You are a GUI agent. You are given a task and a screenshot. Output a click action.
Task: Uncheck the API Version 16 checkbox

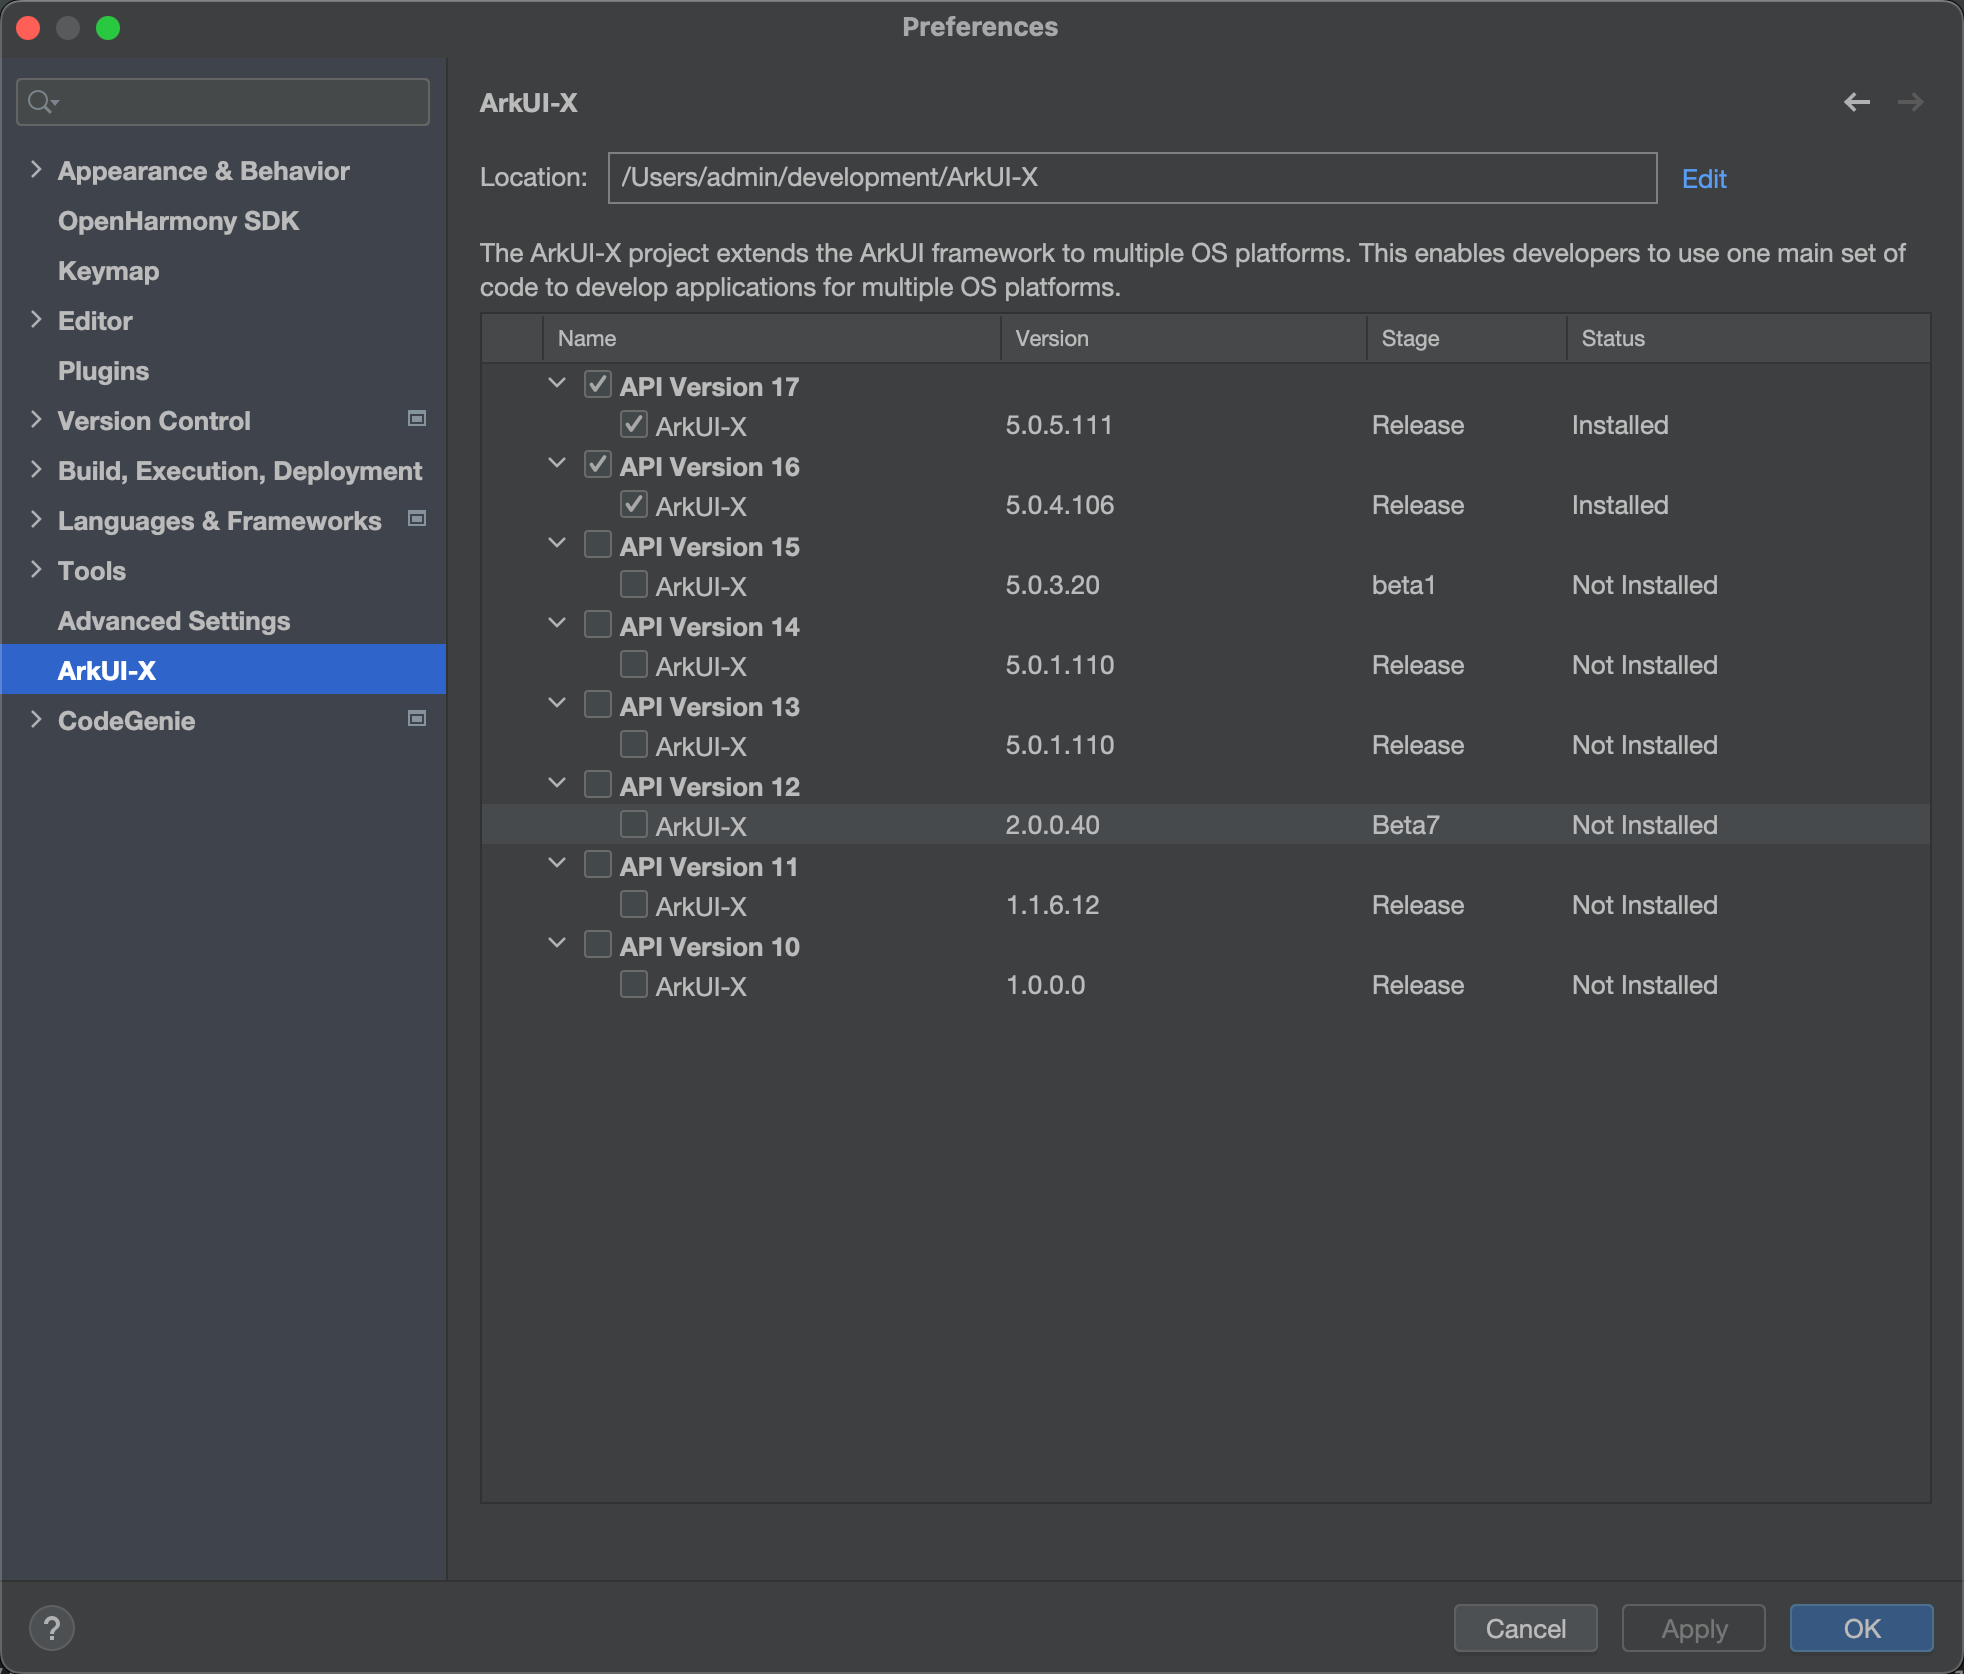(x=598, y=465)
